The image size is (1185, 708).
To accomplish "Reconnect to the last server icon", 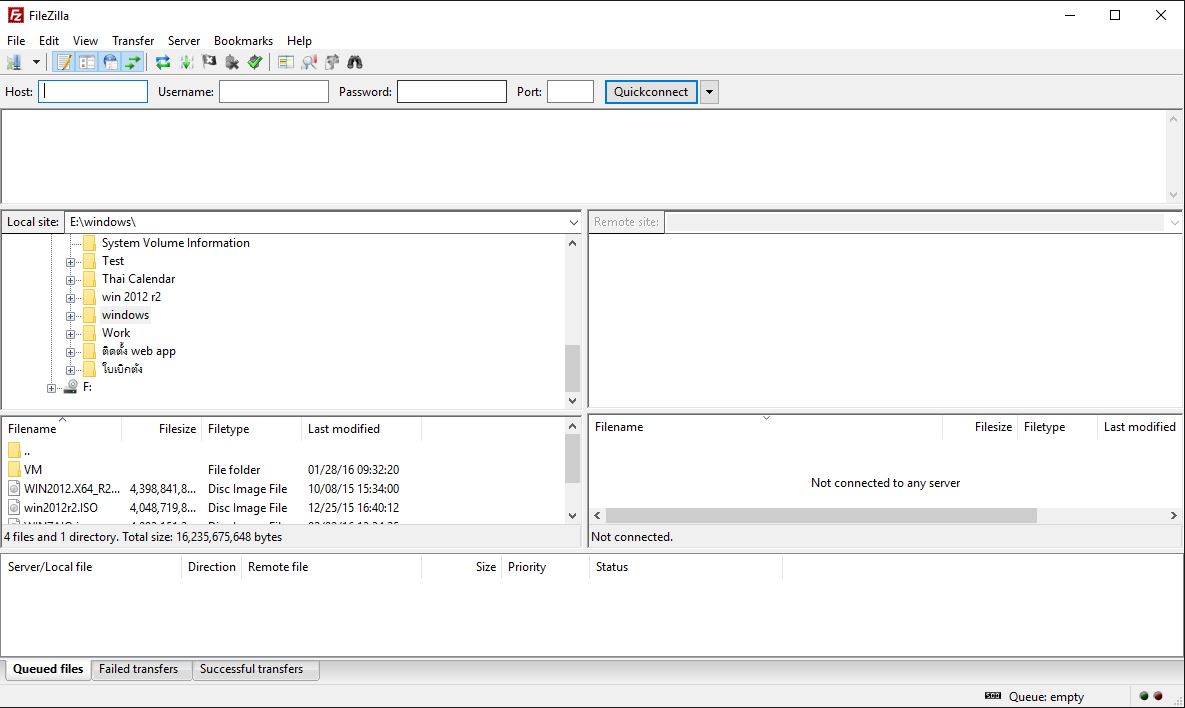I will click(255, 62).
